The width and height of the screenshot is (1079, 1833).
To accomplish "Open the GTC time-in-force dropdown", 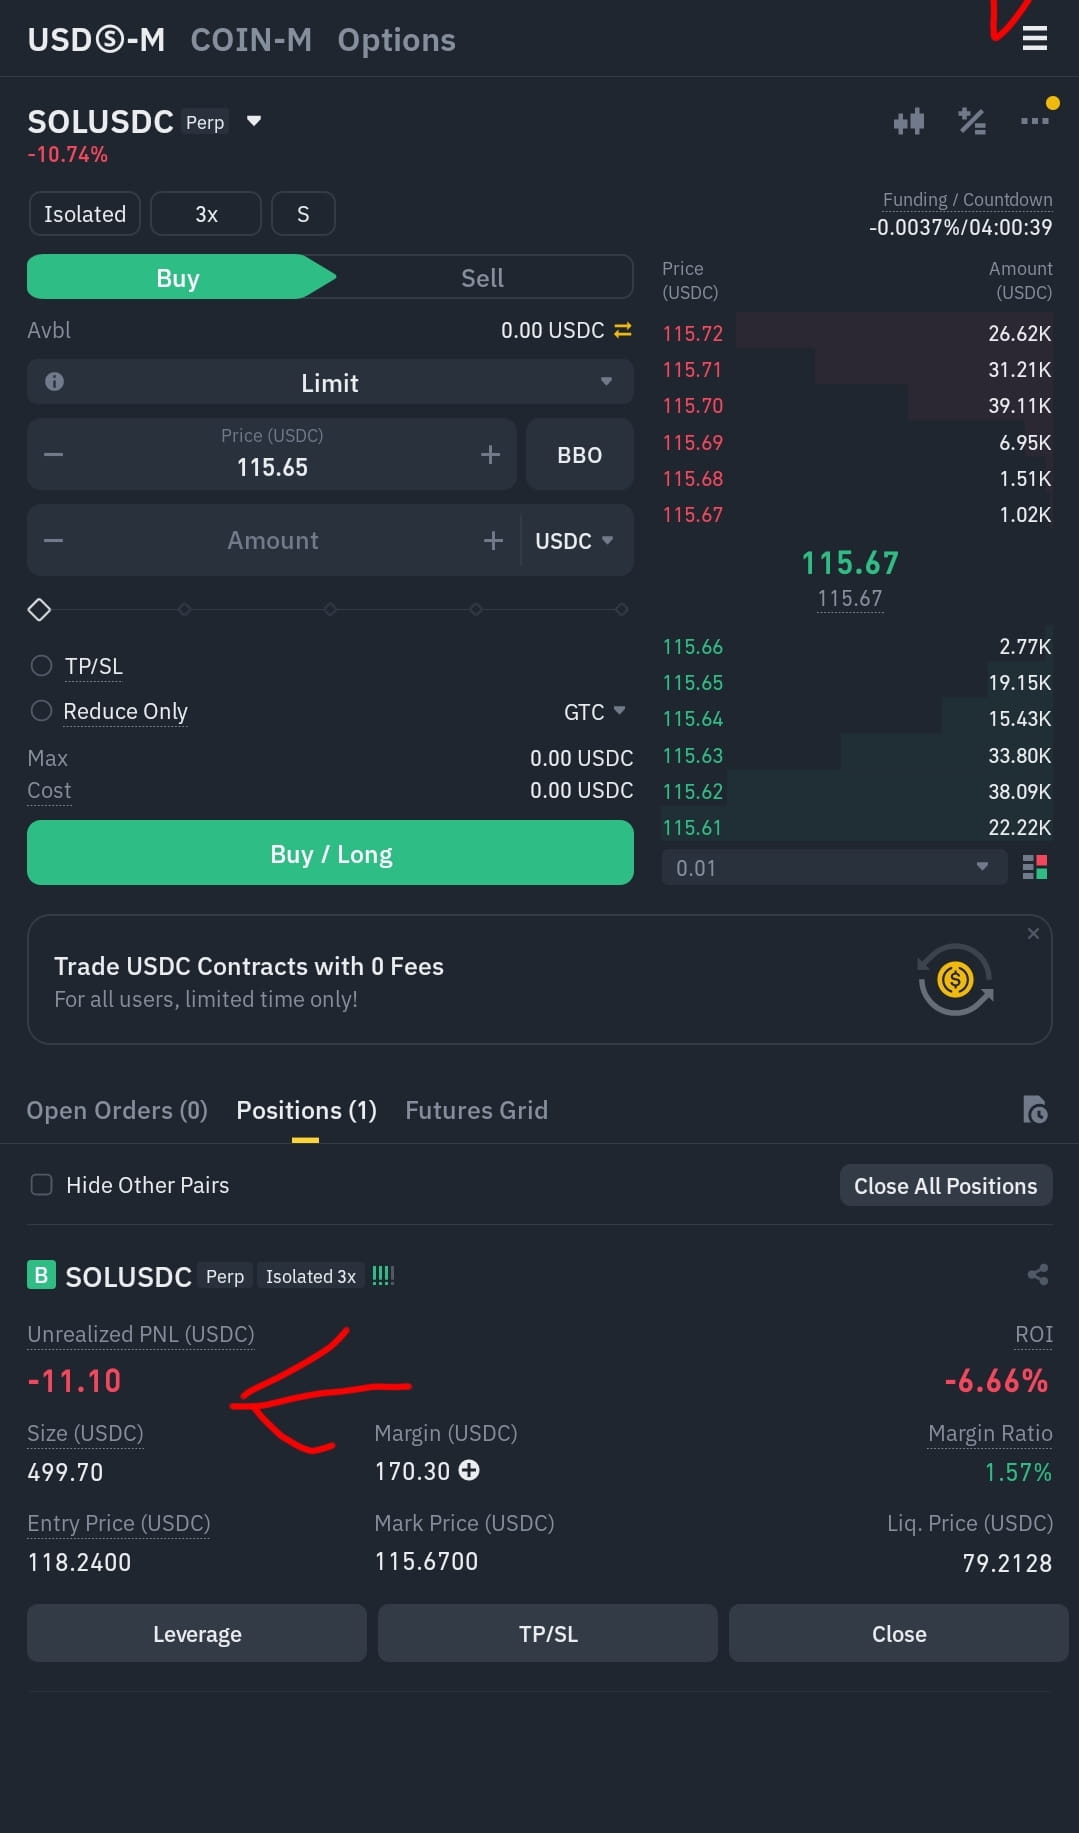I will tap(595, 712).
